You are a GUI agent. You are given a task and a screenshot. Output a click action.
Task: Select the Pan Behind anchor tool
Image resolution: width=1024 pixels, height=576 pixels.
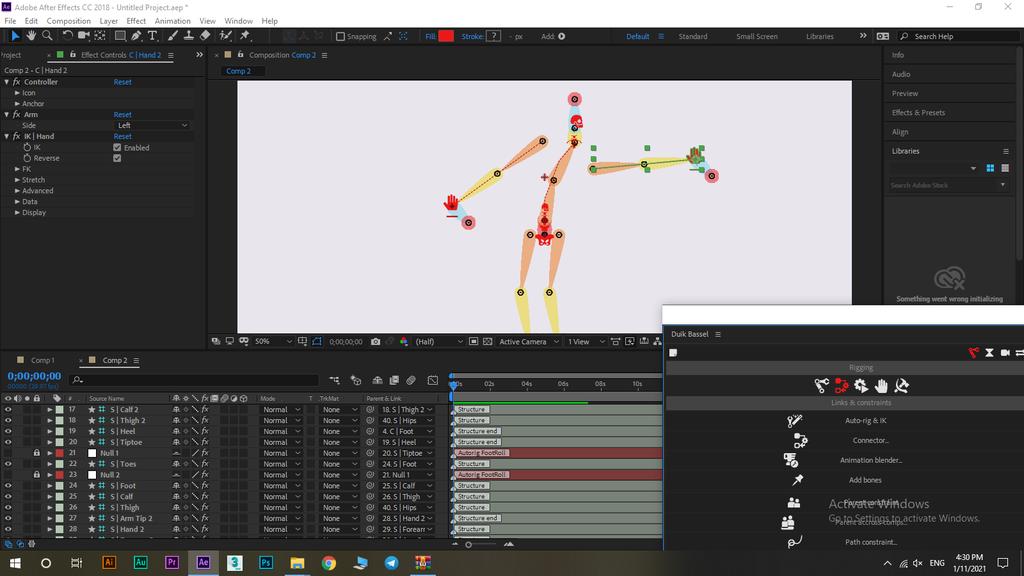(100, 36)
